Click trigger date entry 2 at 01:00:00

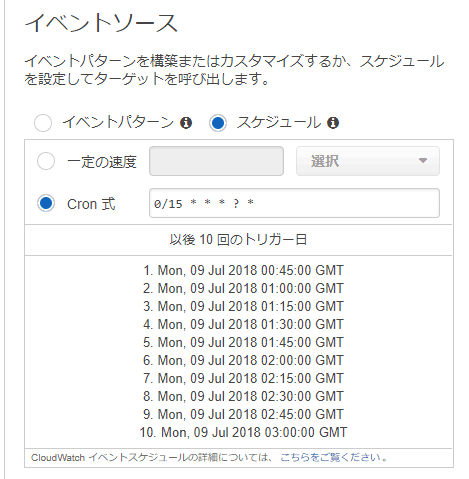pyautogui.click(x=243, y=288)
